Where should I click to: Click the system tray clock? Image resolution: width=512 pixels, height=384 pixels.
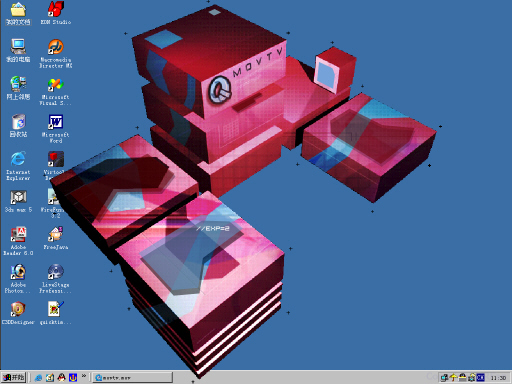(498, 378)
